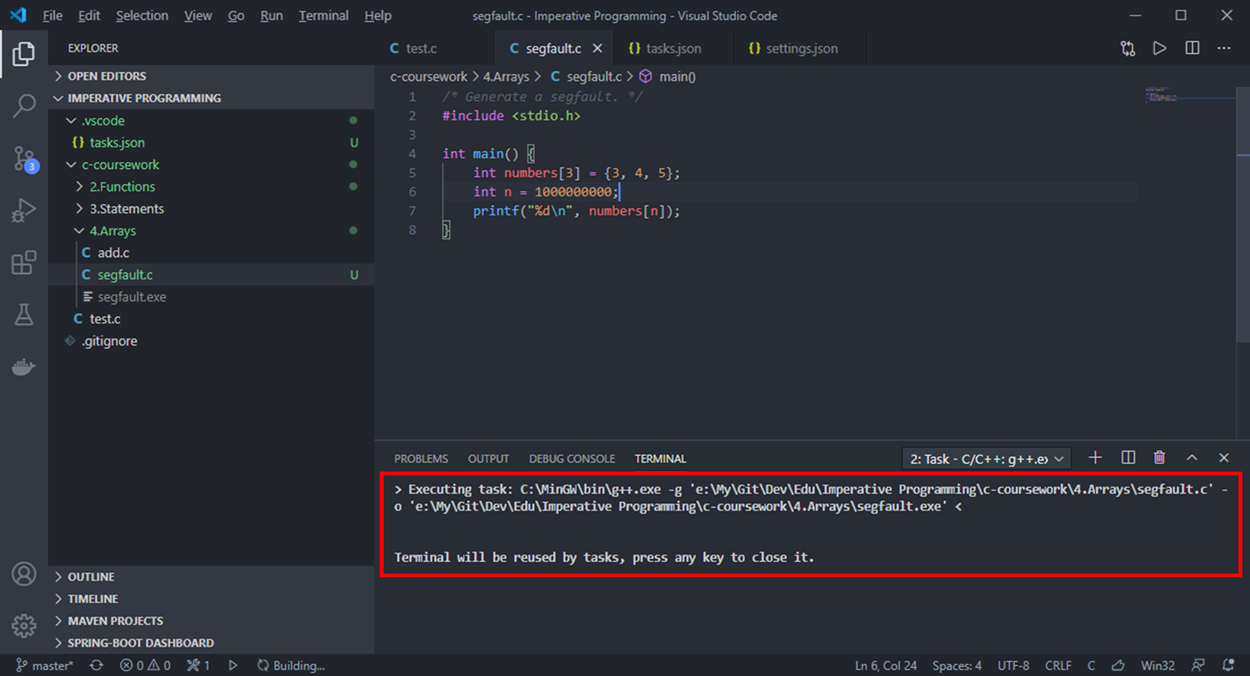The image size is (1250, 676).
Task: Synchronize changes in the status bar
Action: 96,665
